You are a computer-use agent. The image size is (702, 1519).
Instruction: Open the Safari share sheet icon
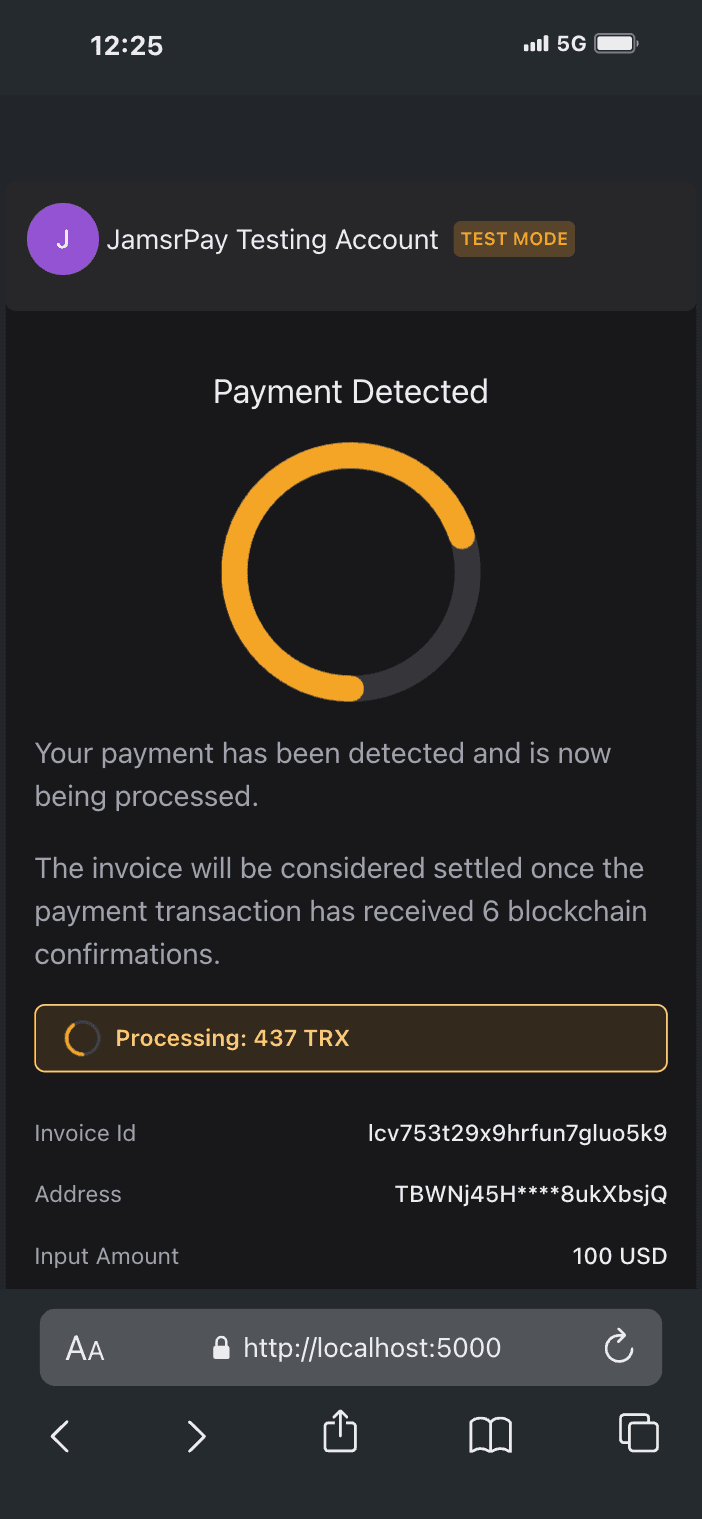(x=340, y=1430)
